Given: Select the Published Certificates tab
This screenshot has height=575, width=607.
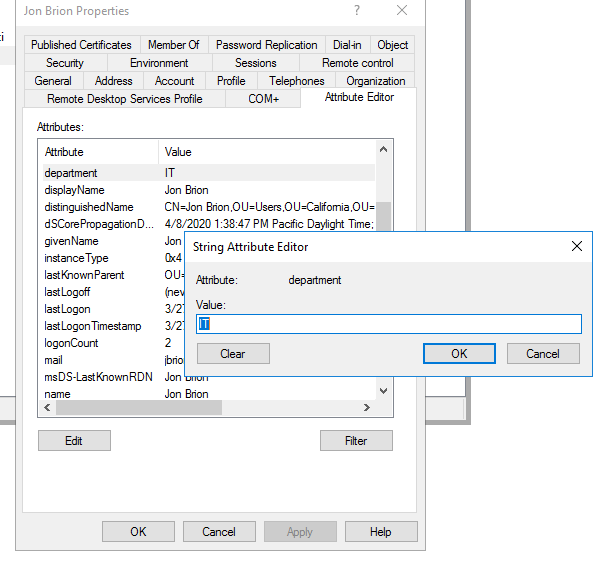Looking at the screenshot, I should 81,45.
